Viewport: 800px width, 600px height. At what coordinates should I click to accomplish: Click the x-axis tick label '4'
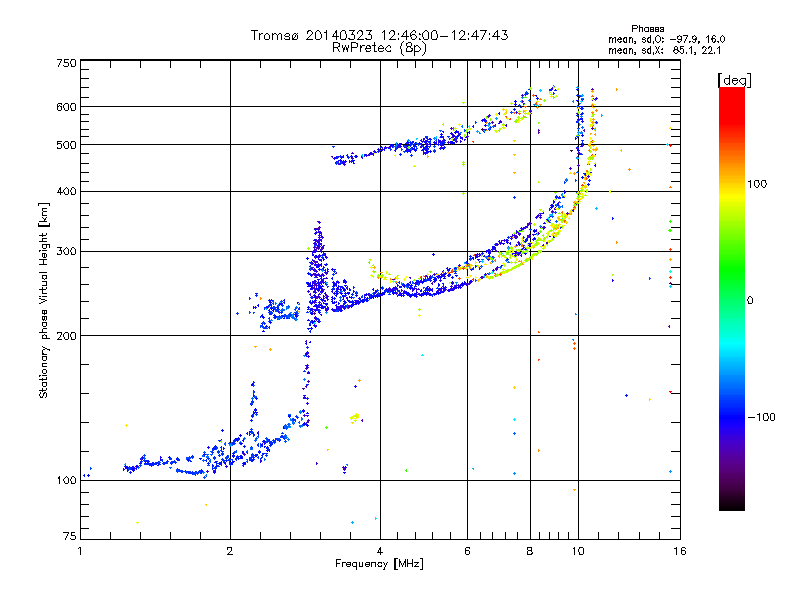380,551
